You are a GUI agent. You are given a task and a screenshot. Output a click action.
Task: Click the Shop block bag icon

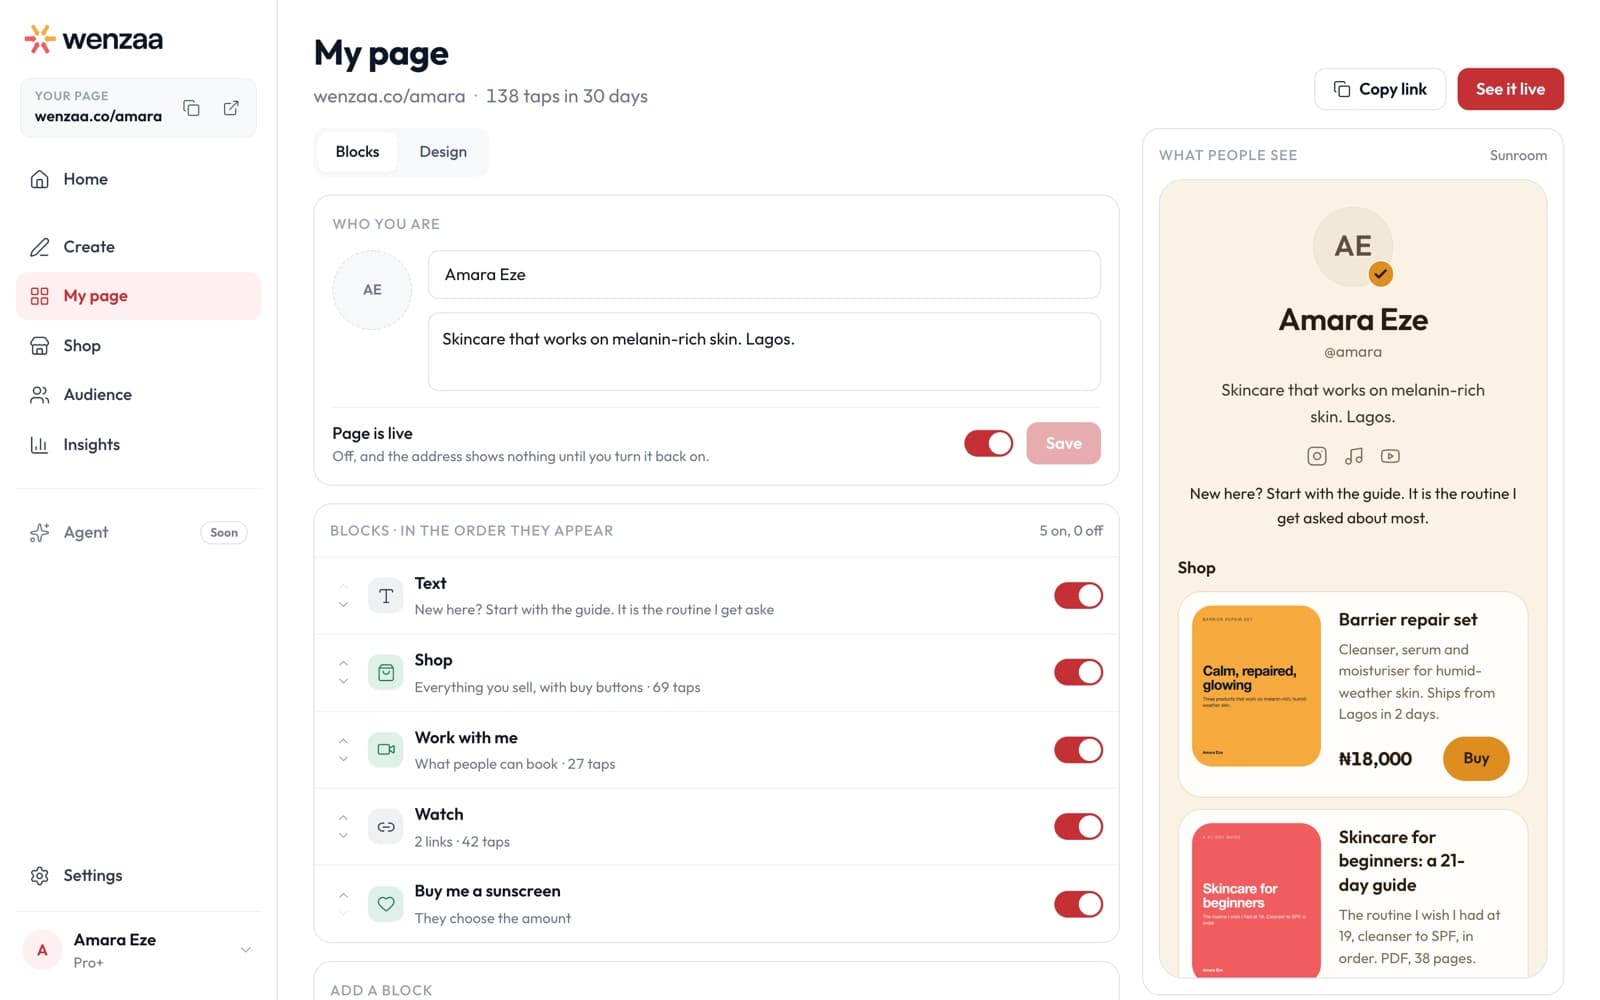point(386,673)
